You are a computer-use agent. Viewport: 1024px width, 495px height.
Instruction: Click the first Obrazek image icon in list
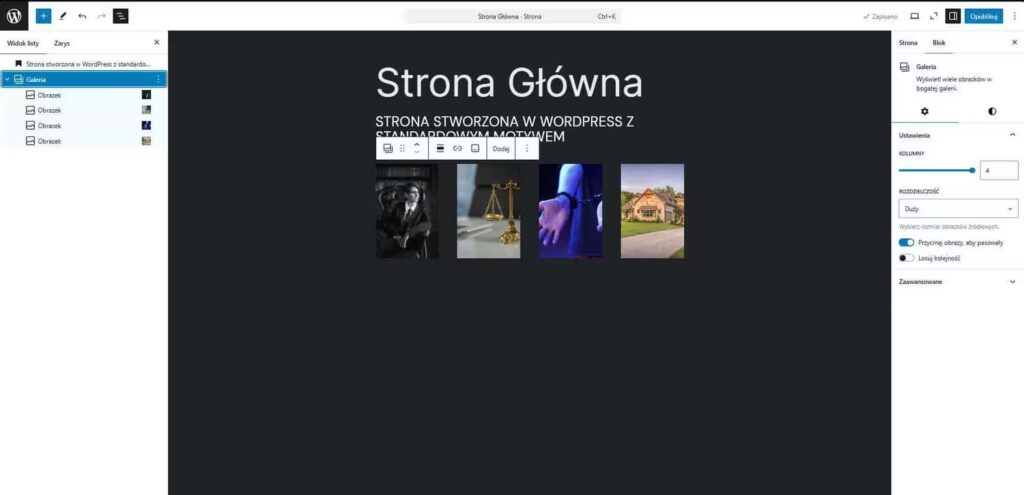pos(30,95)
